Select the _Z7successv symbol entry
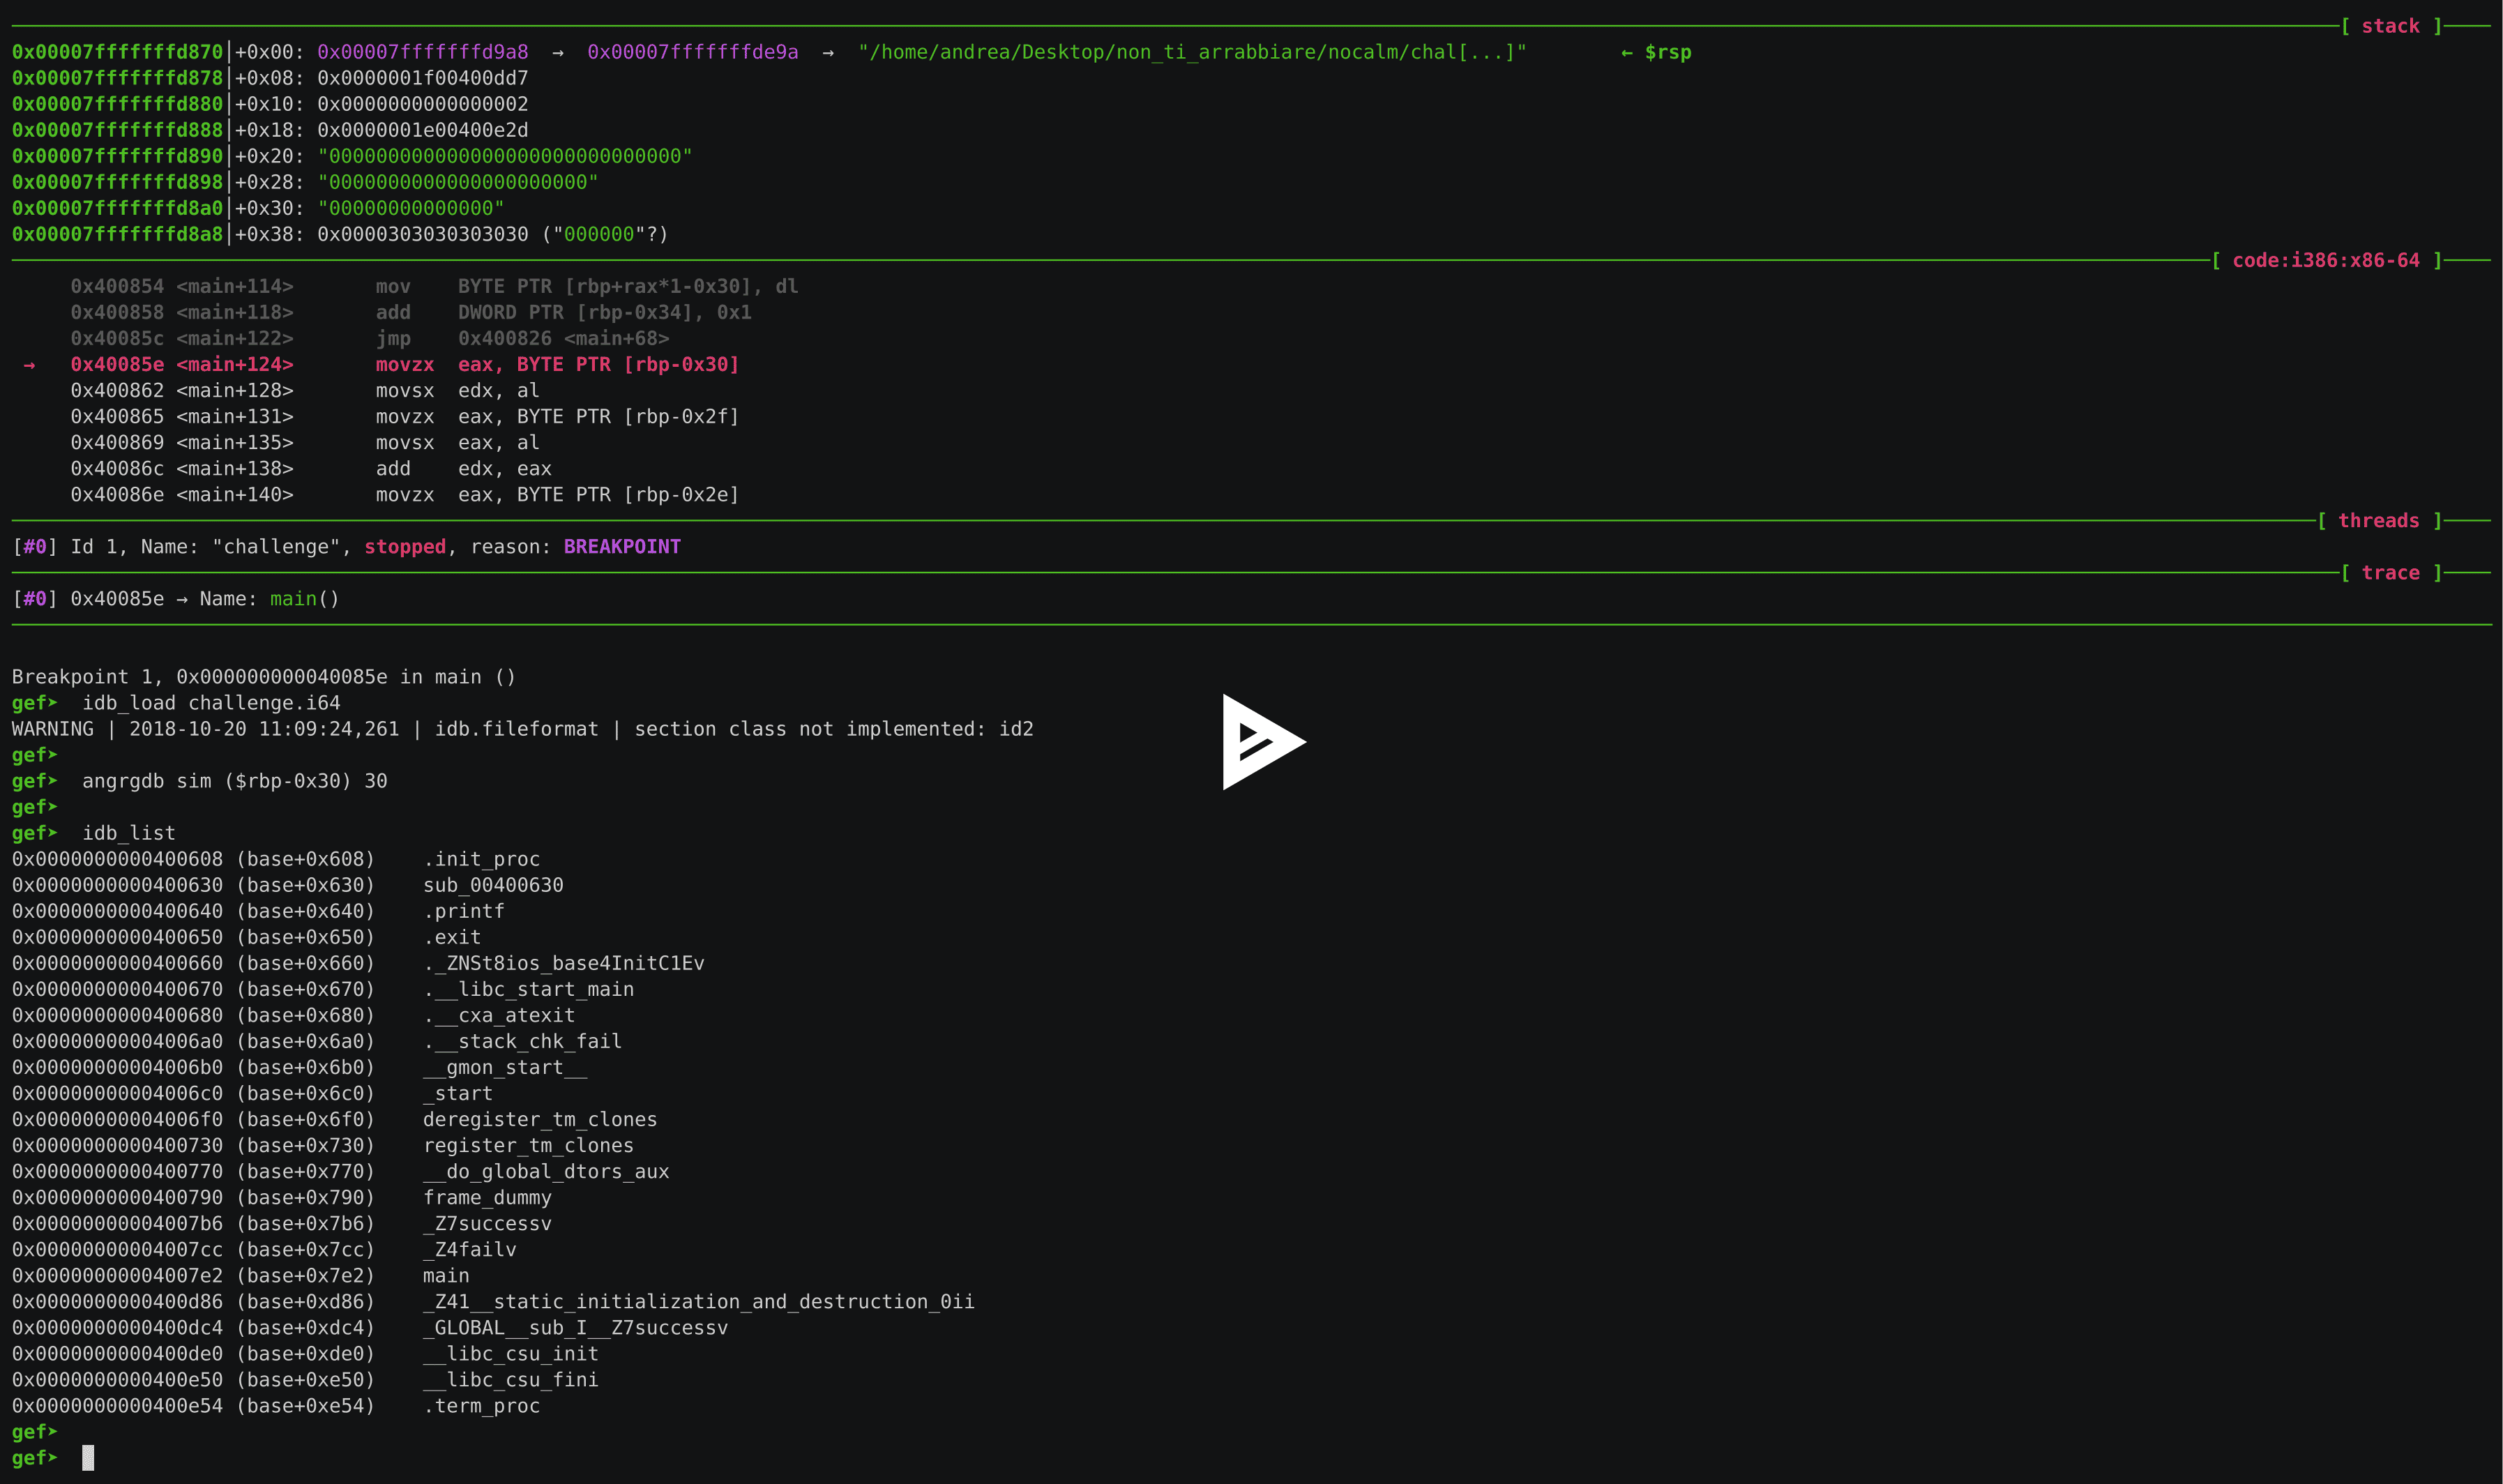2503x1484 pixels. click(486, 1223)
